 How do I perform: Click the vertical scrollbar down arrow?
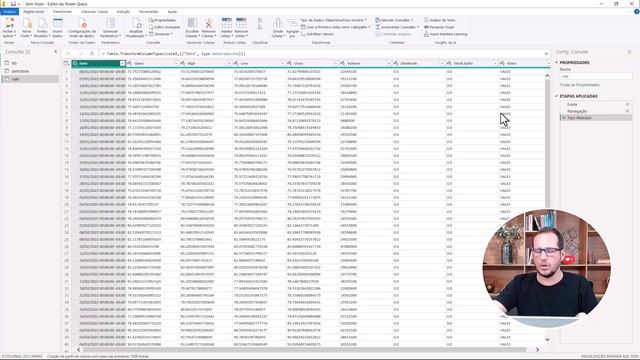coord(547,340)
